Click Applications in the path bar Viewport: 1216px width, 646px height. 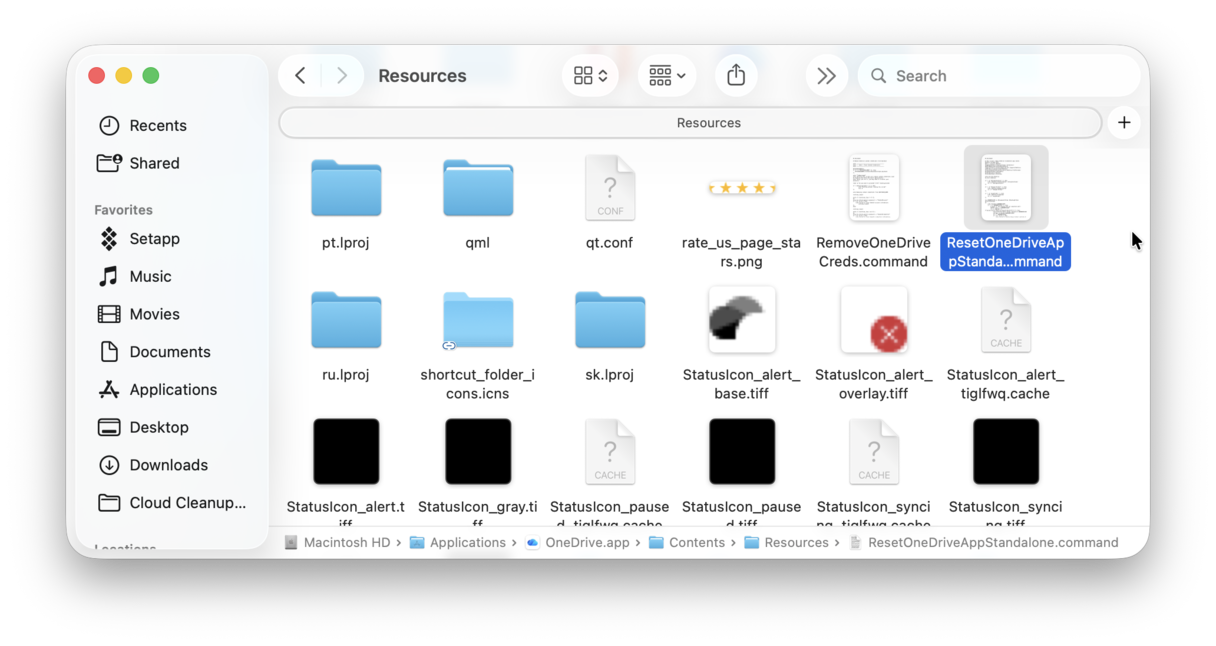pos(458,543)
